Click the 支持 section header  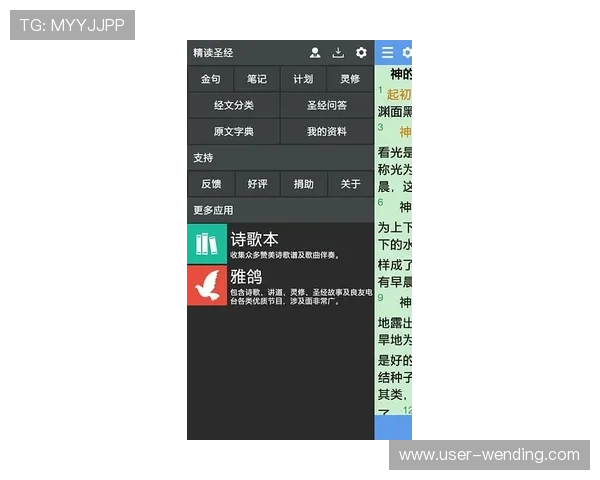point(280,157)
